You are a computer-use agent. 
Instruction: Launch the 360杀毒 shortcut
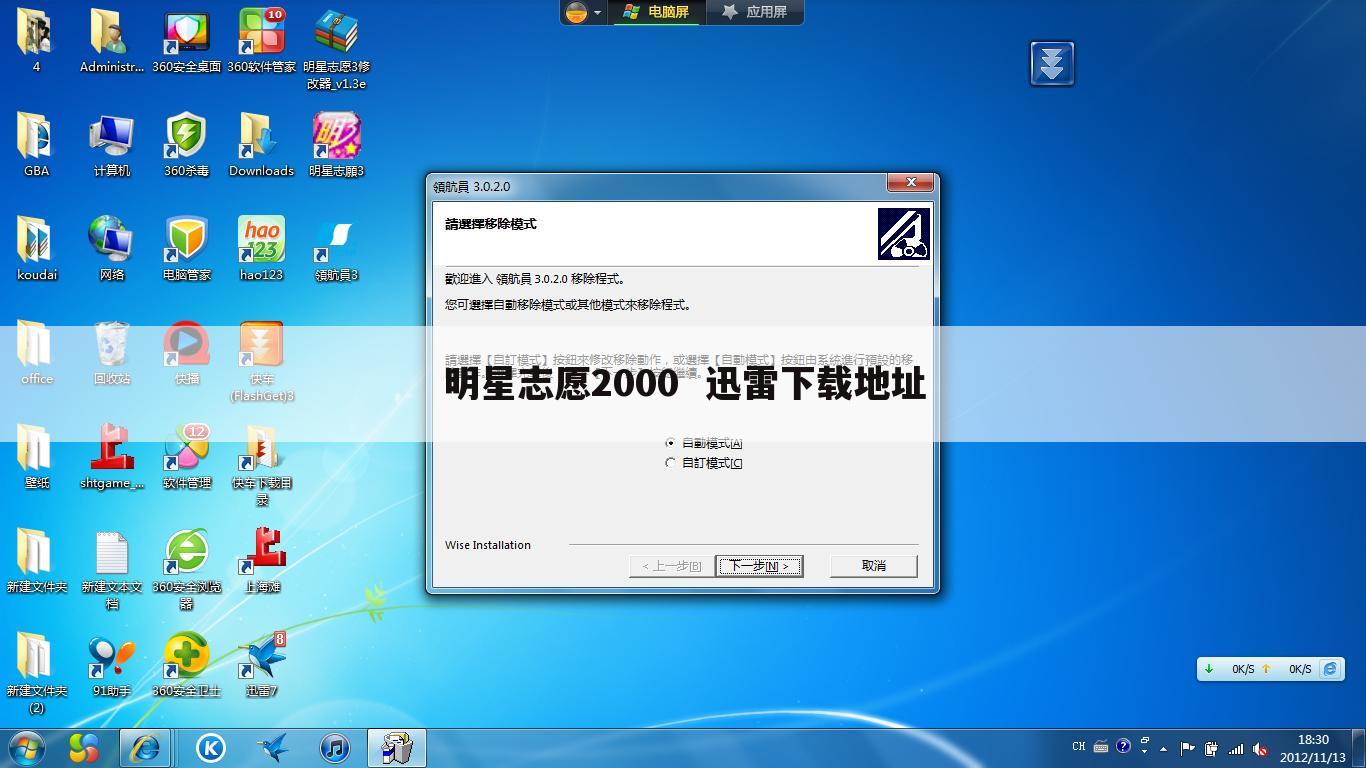coord(187,144)
